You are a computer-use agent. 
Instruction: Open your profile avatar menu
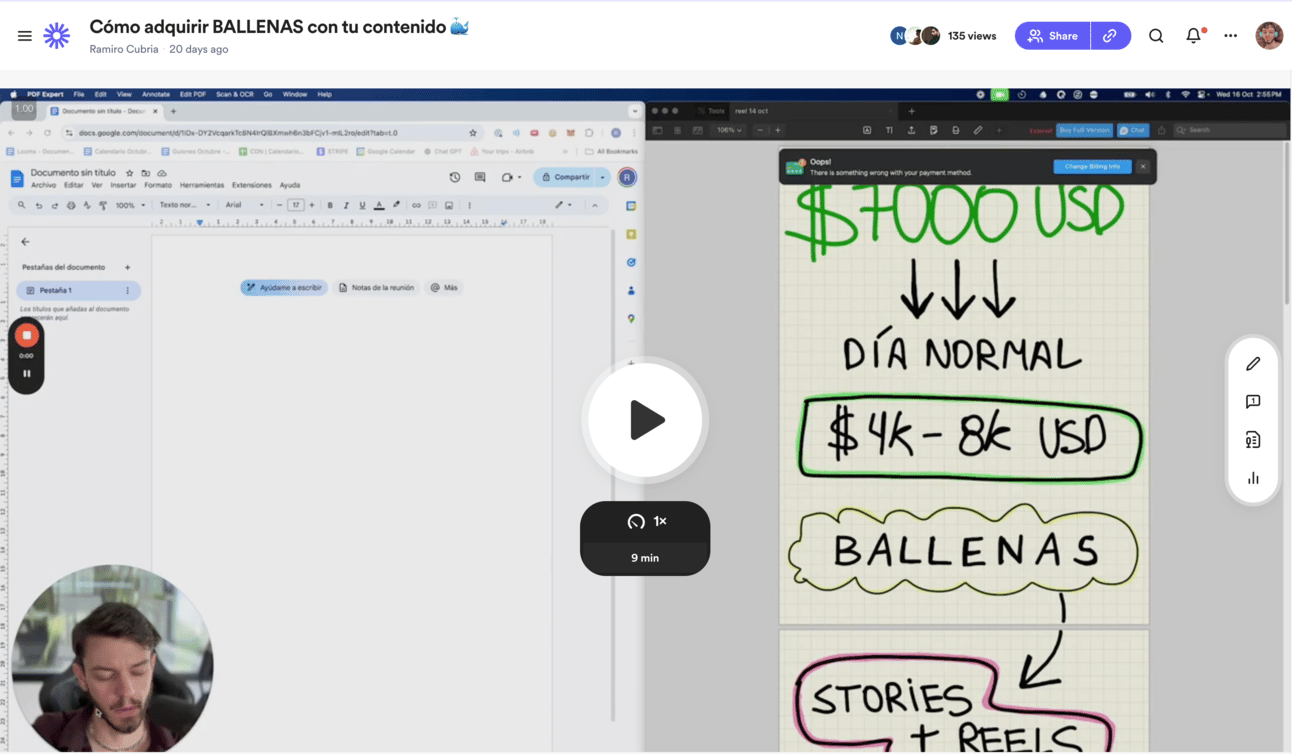point(1269,35)
